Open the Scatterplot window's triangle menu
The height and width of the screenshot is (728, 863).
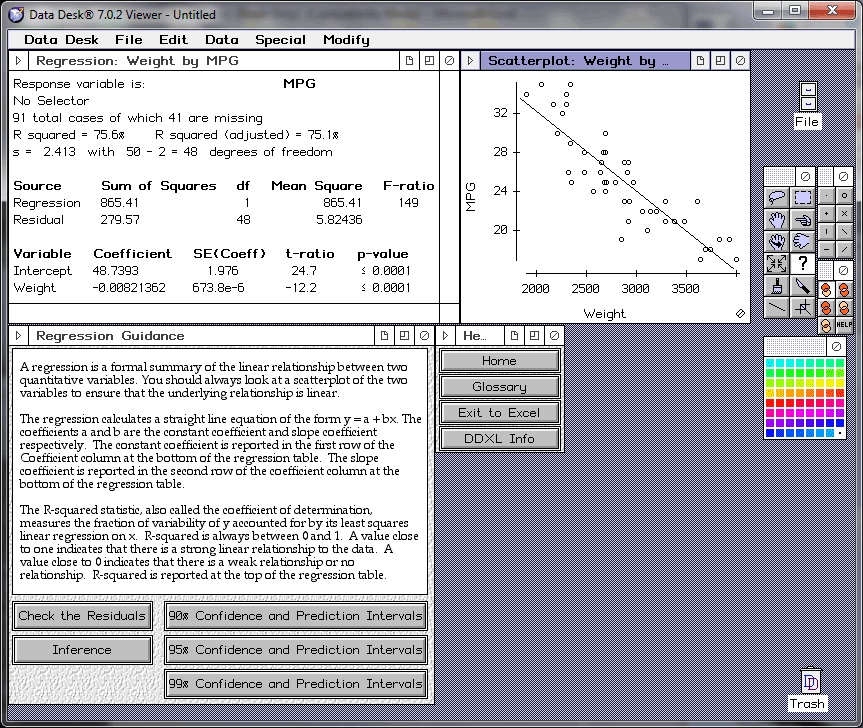tap(471, 61)
